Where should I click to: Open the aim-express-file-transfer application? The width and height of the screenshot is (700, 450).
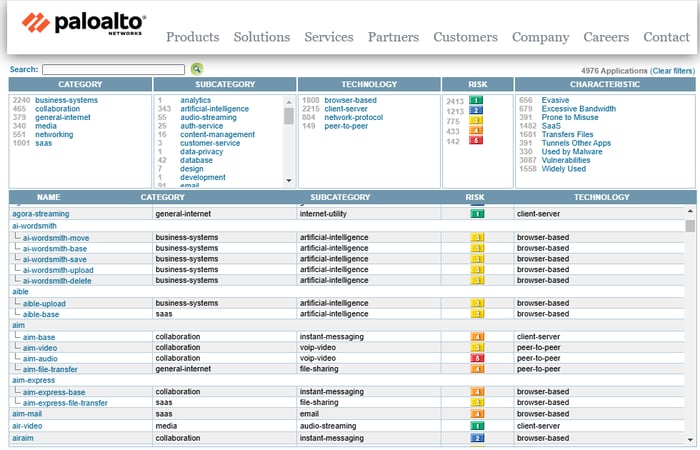click(65, 403)
